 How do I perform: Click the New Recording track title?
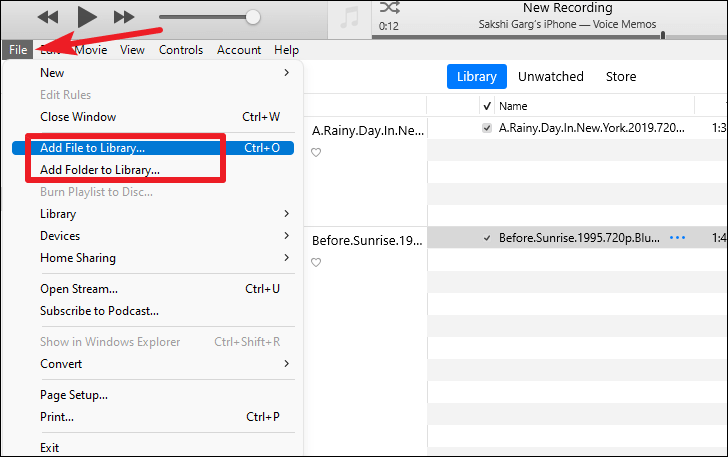click(567, 7)
